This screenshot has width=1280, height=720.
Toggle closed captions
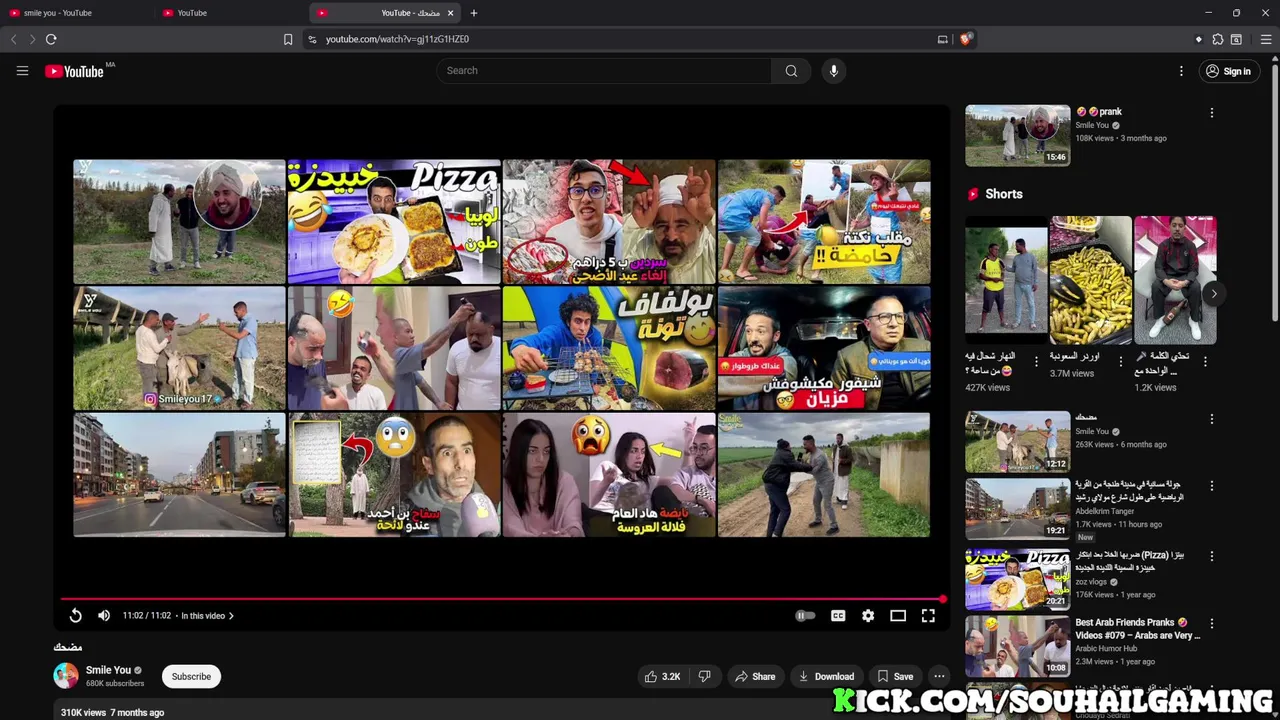838,616
